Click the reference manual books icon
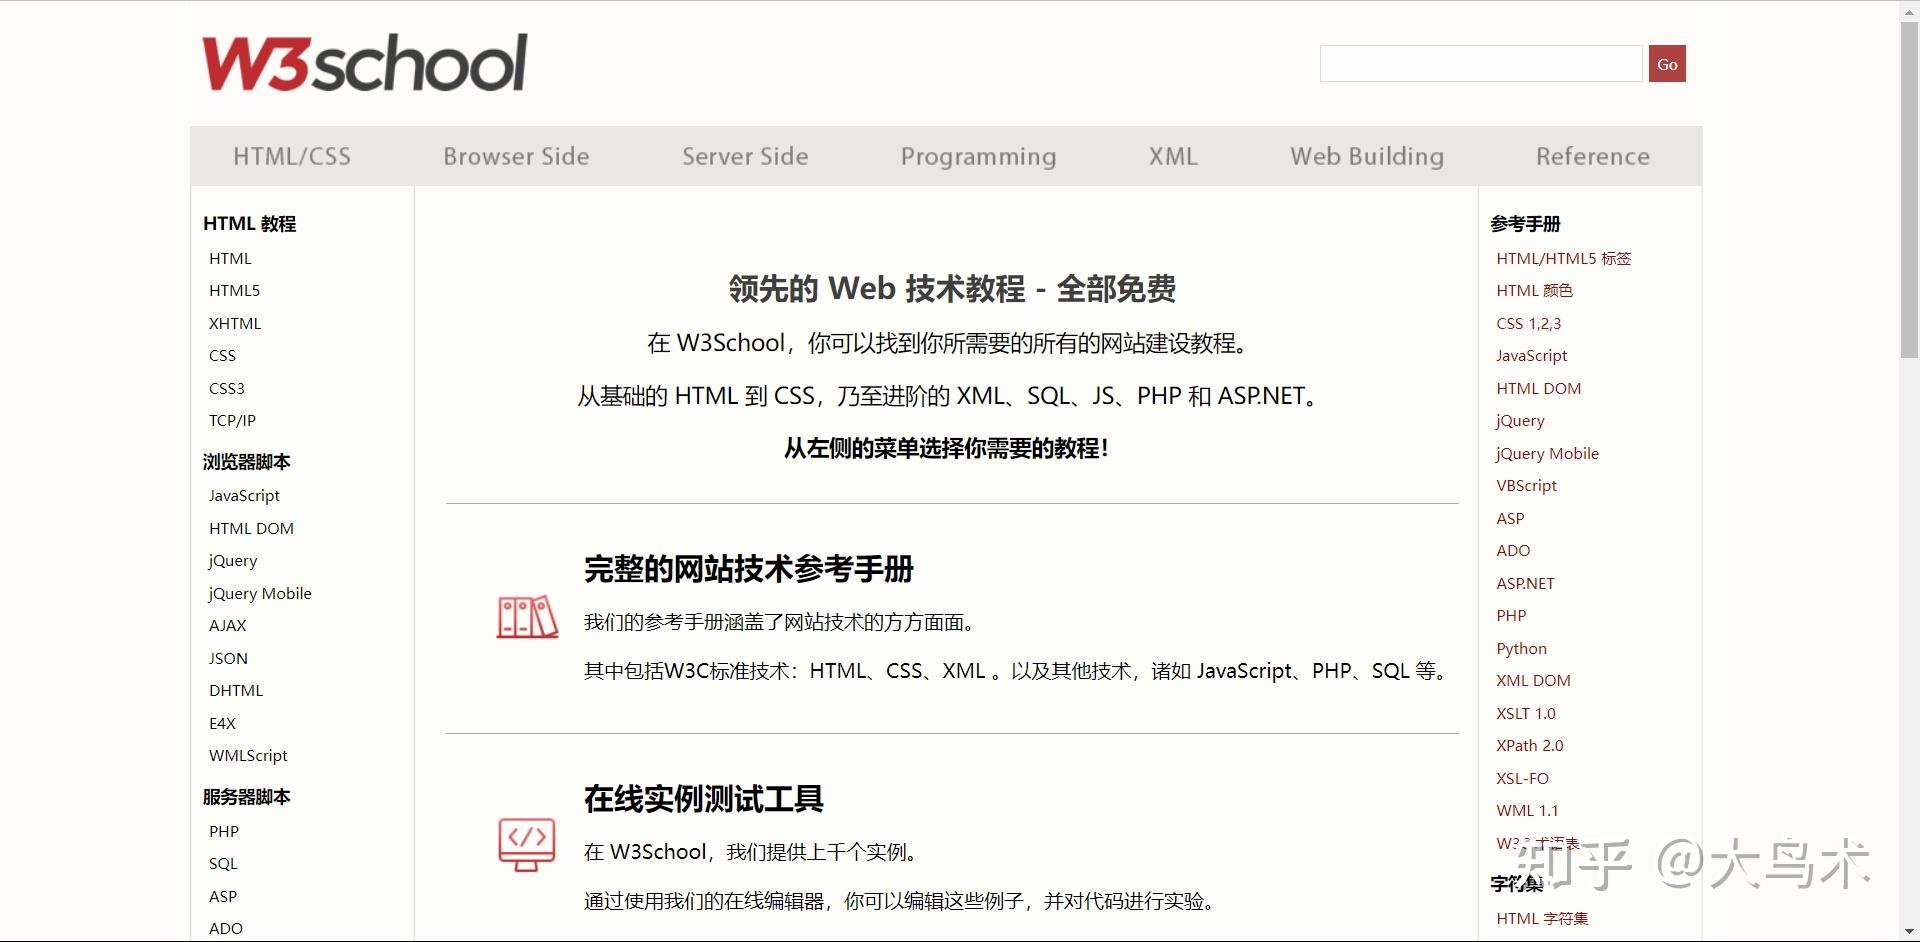Screen dimensions: 1920x942 (x=527, y=617)
